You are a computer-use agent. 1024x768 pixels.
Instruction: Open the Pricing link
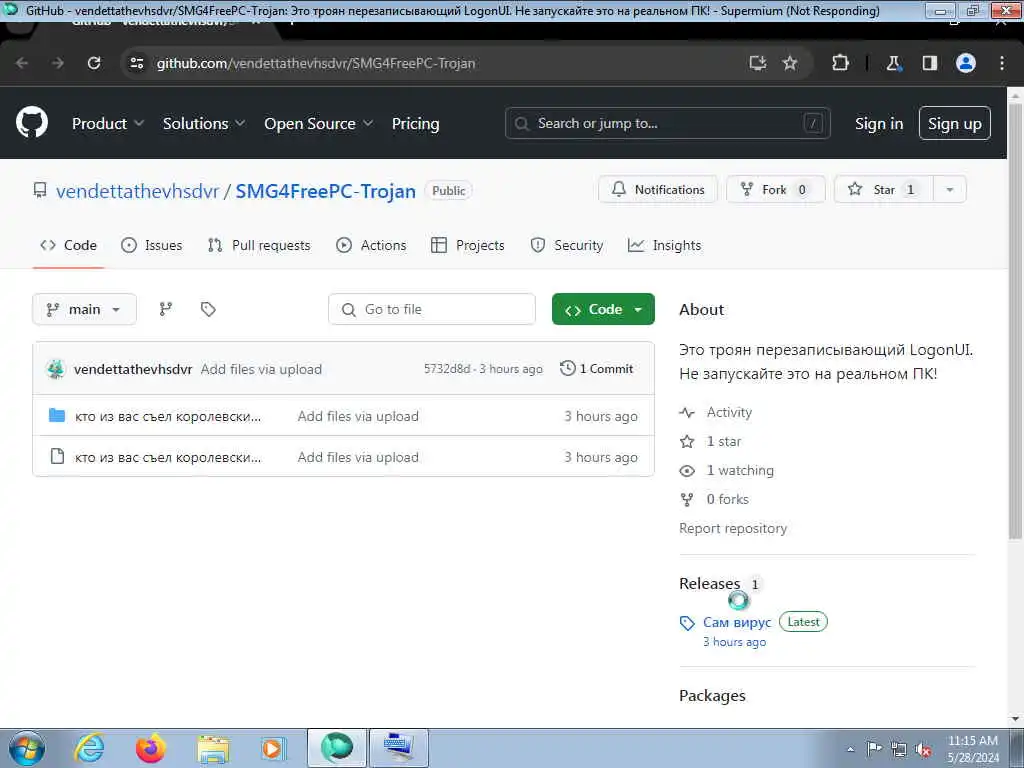pyautogui.click(x=415, y=123)
